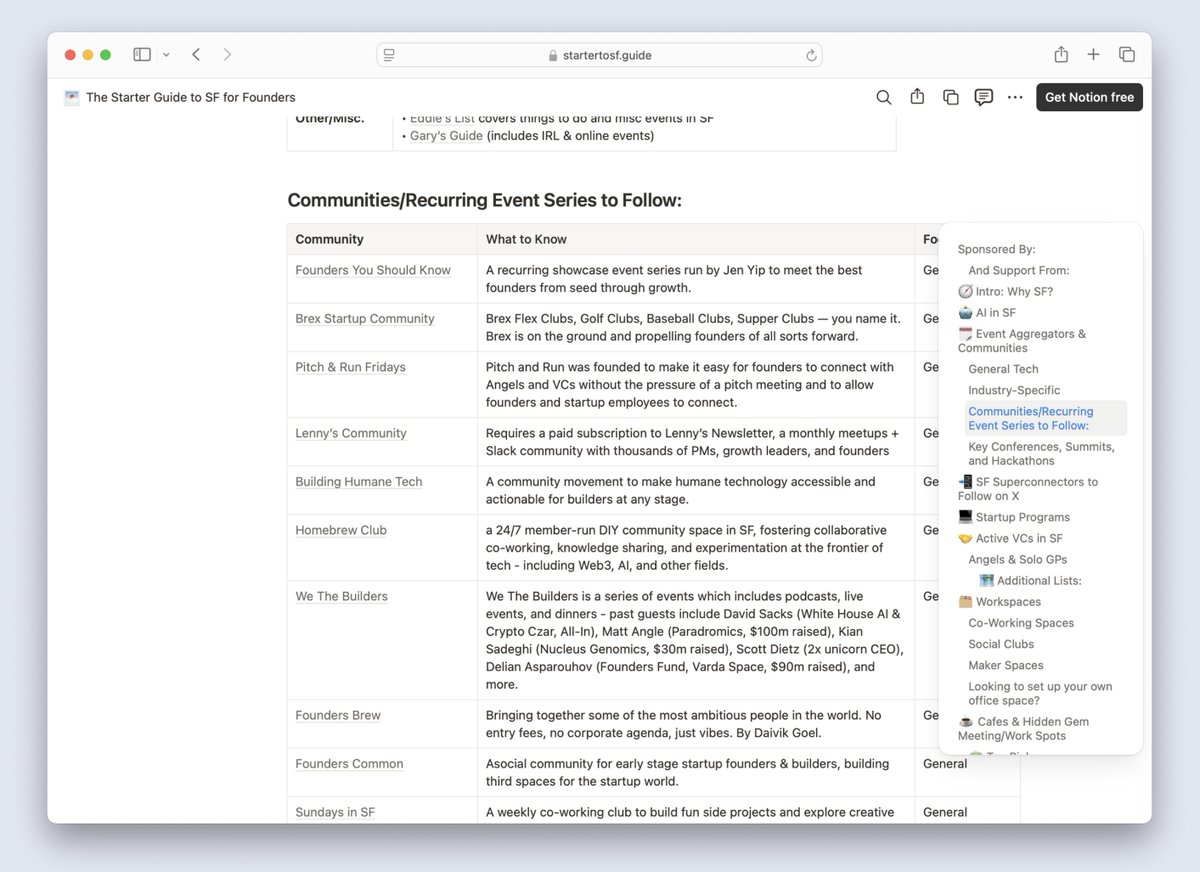Open Pitch & Run Fridays link
The height and width of the screenshot is (872, 1200).
[350, 367]
